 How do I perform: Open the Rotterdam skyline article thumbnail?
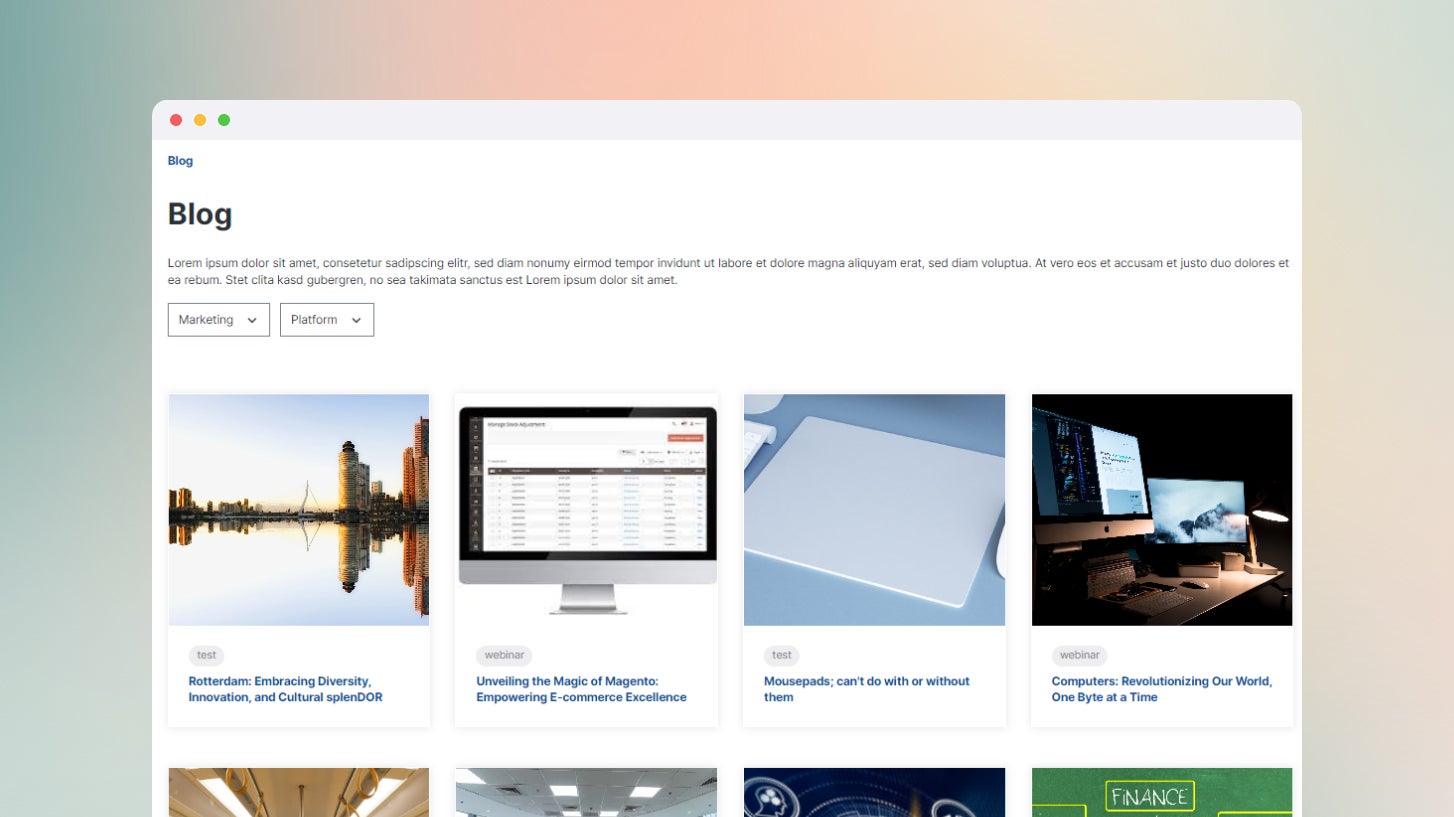pos(299,510)
